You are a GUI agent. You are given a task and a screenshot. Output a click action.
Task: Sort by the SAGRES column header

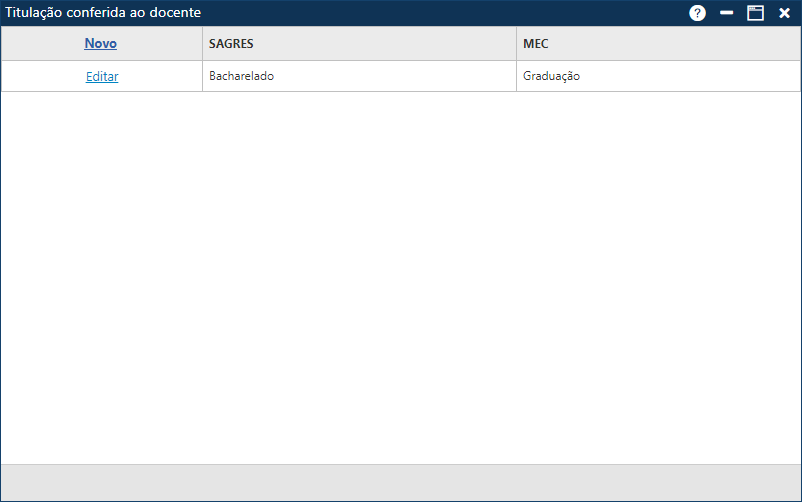230,44
